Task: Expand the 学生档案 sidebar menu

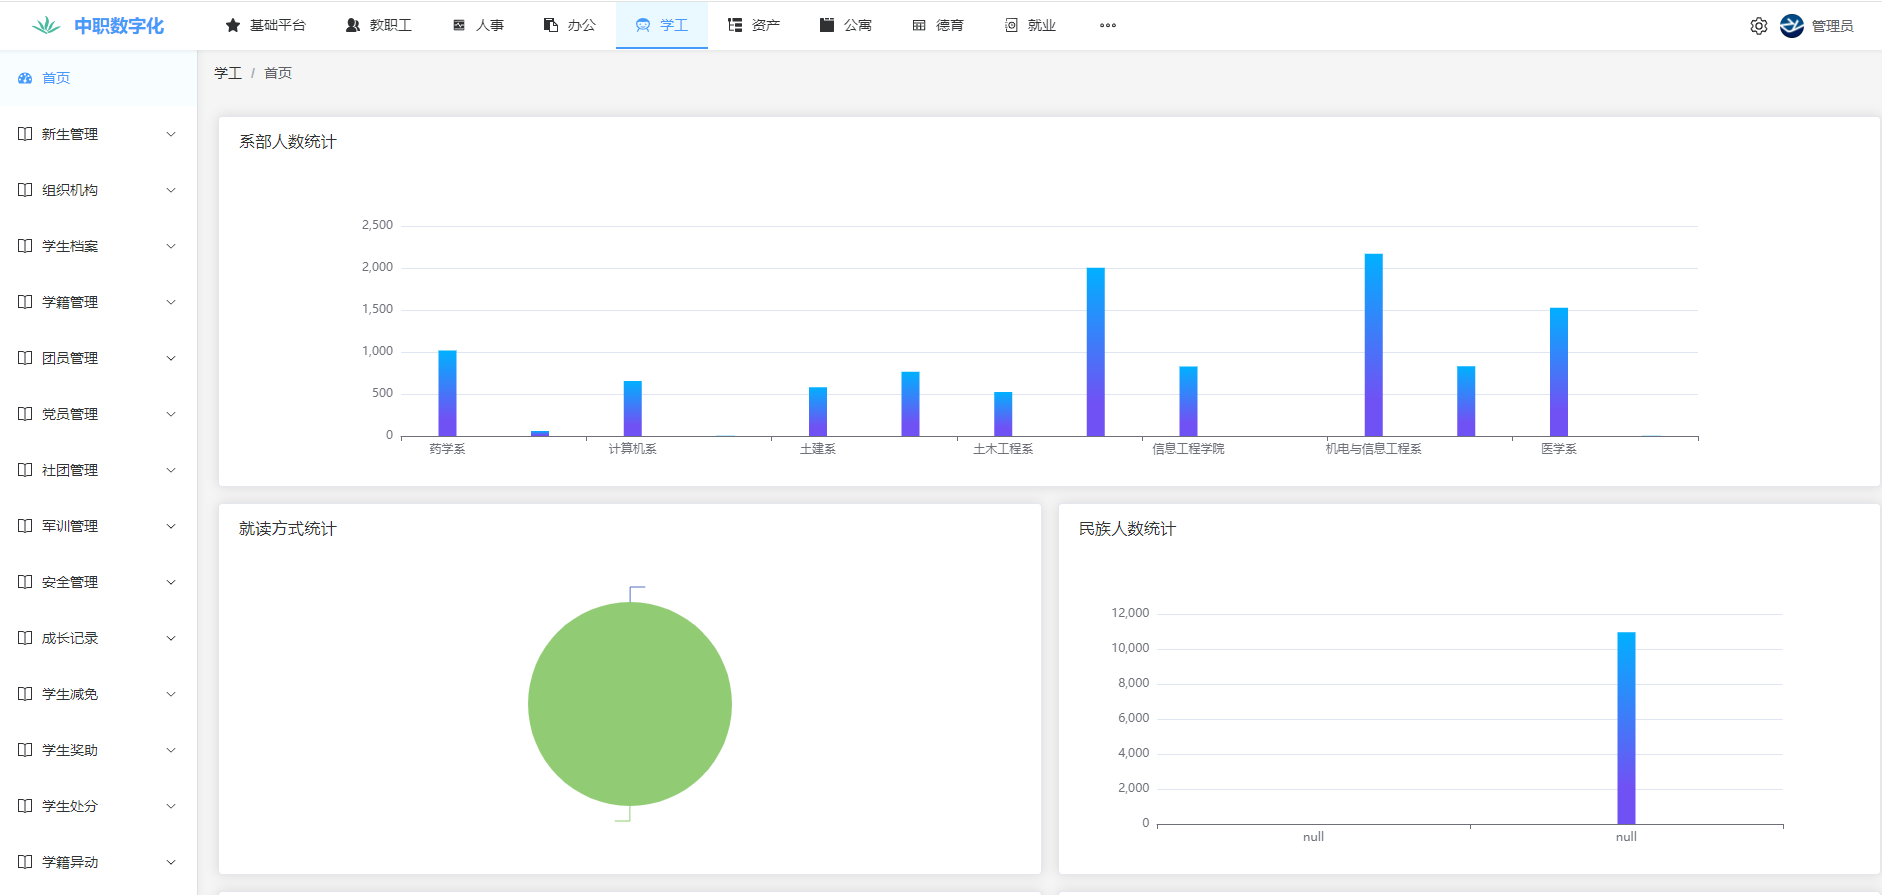Action: 171,246
